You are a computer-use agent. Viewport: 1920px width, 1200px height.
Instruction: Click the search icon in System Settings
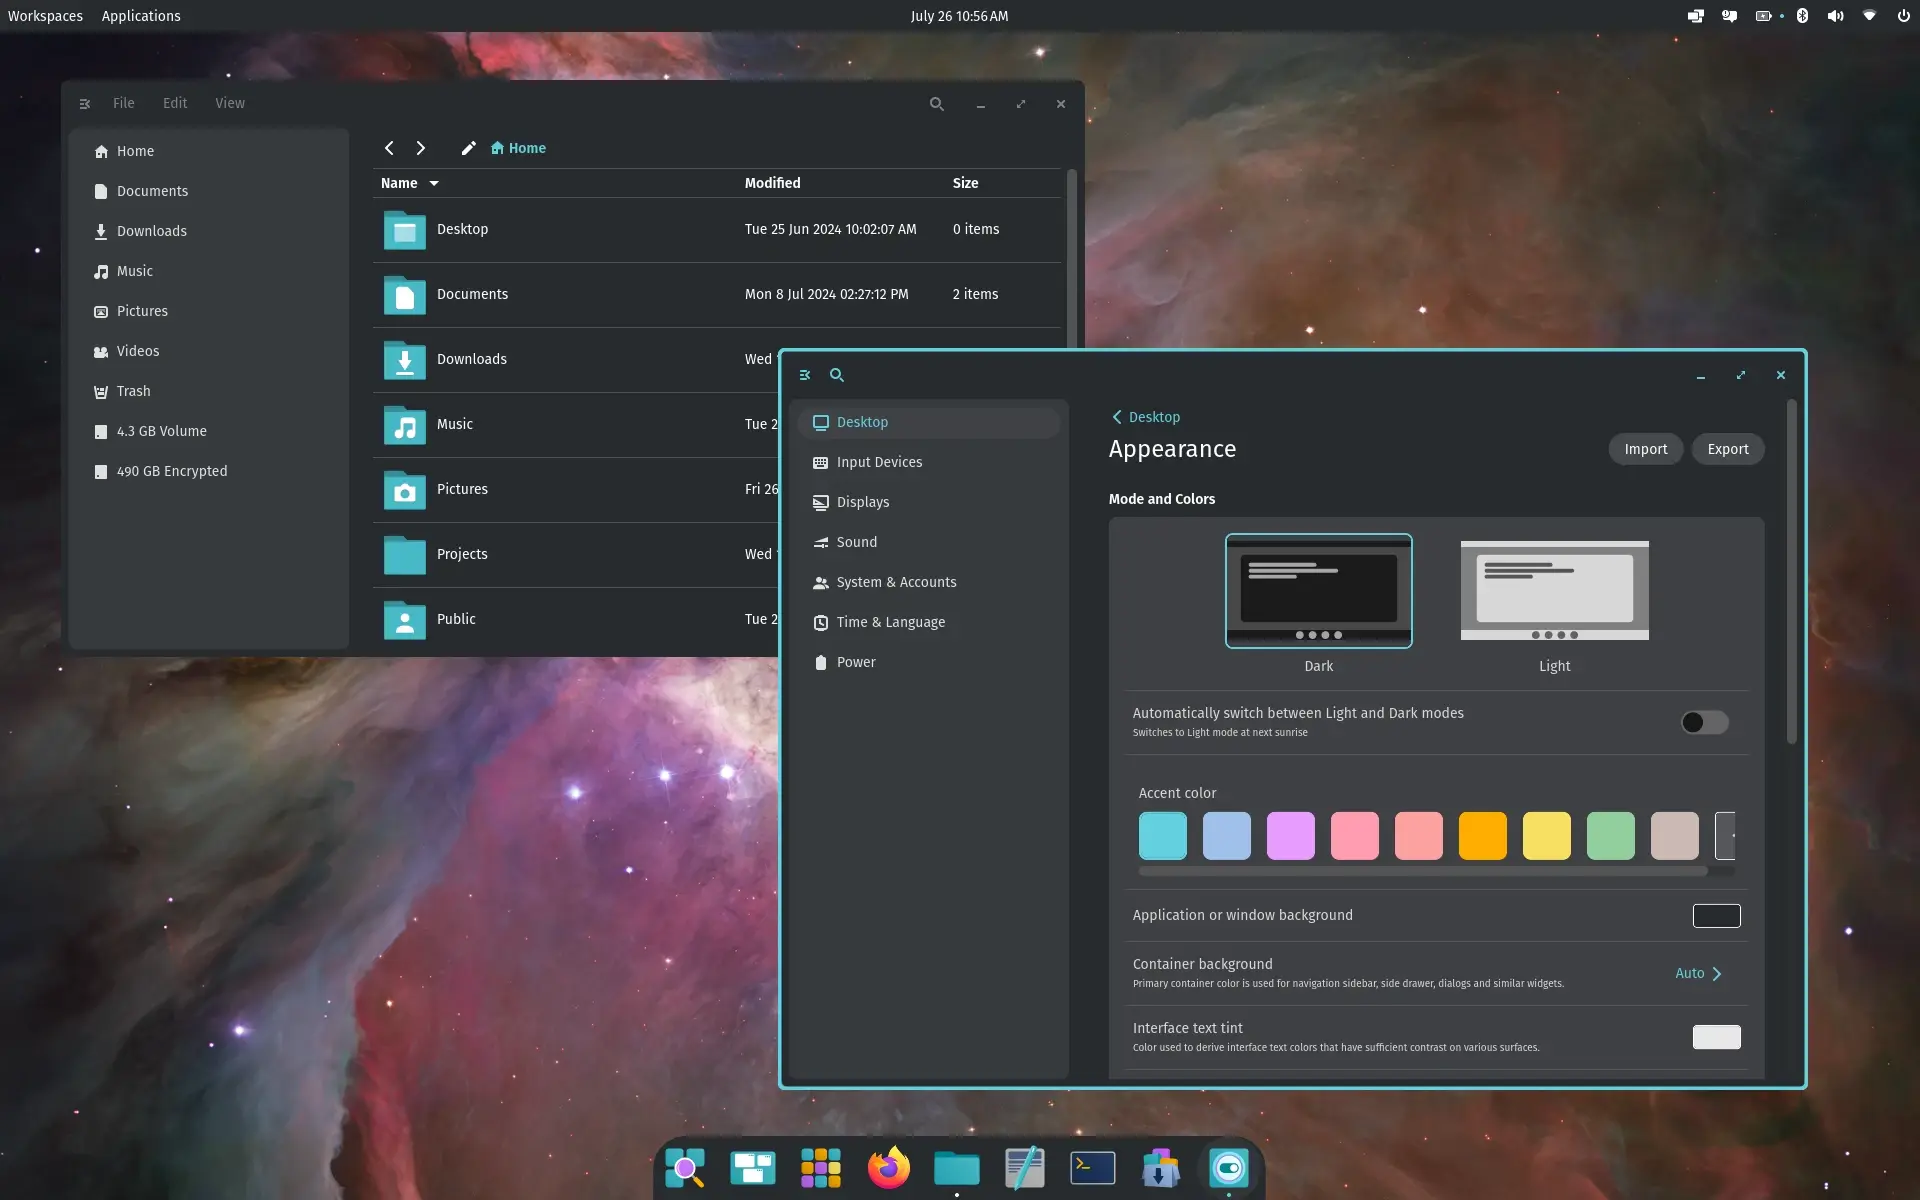coord(837,375)
